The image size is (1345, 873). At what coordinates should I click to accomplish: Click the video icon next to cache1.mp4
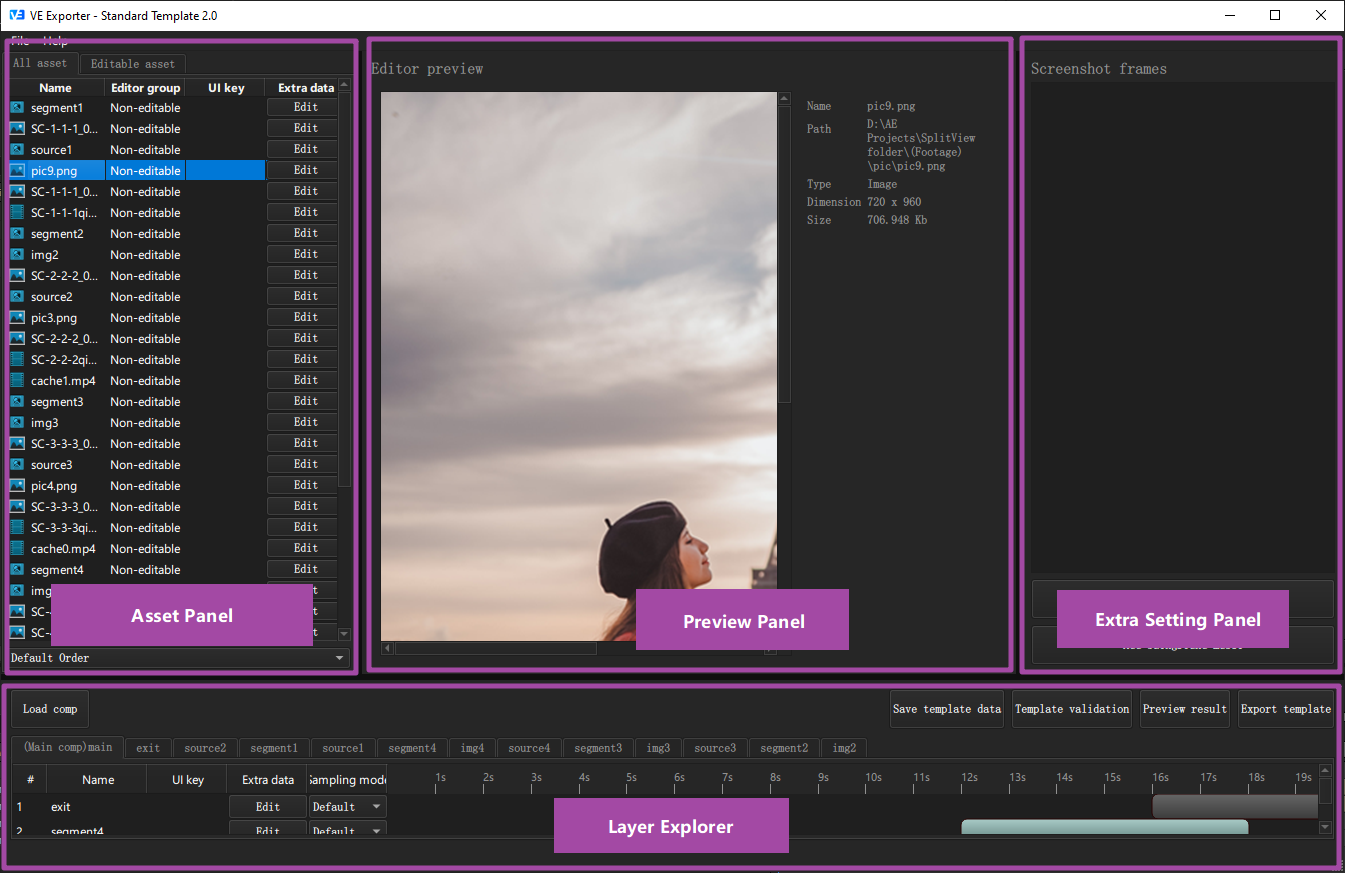tap(16, 380)
